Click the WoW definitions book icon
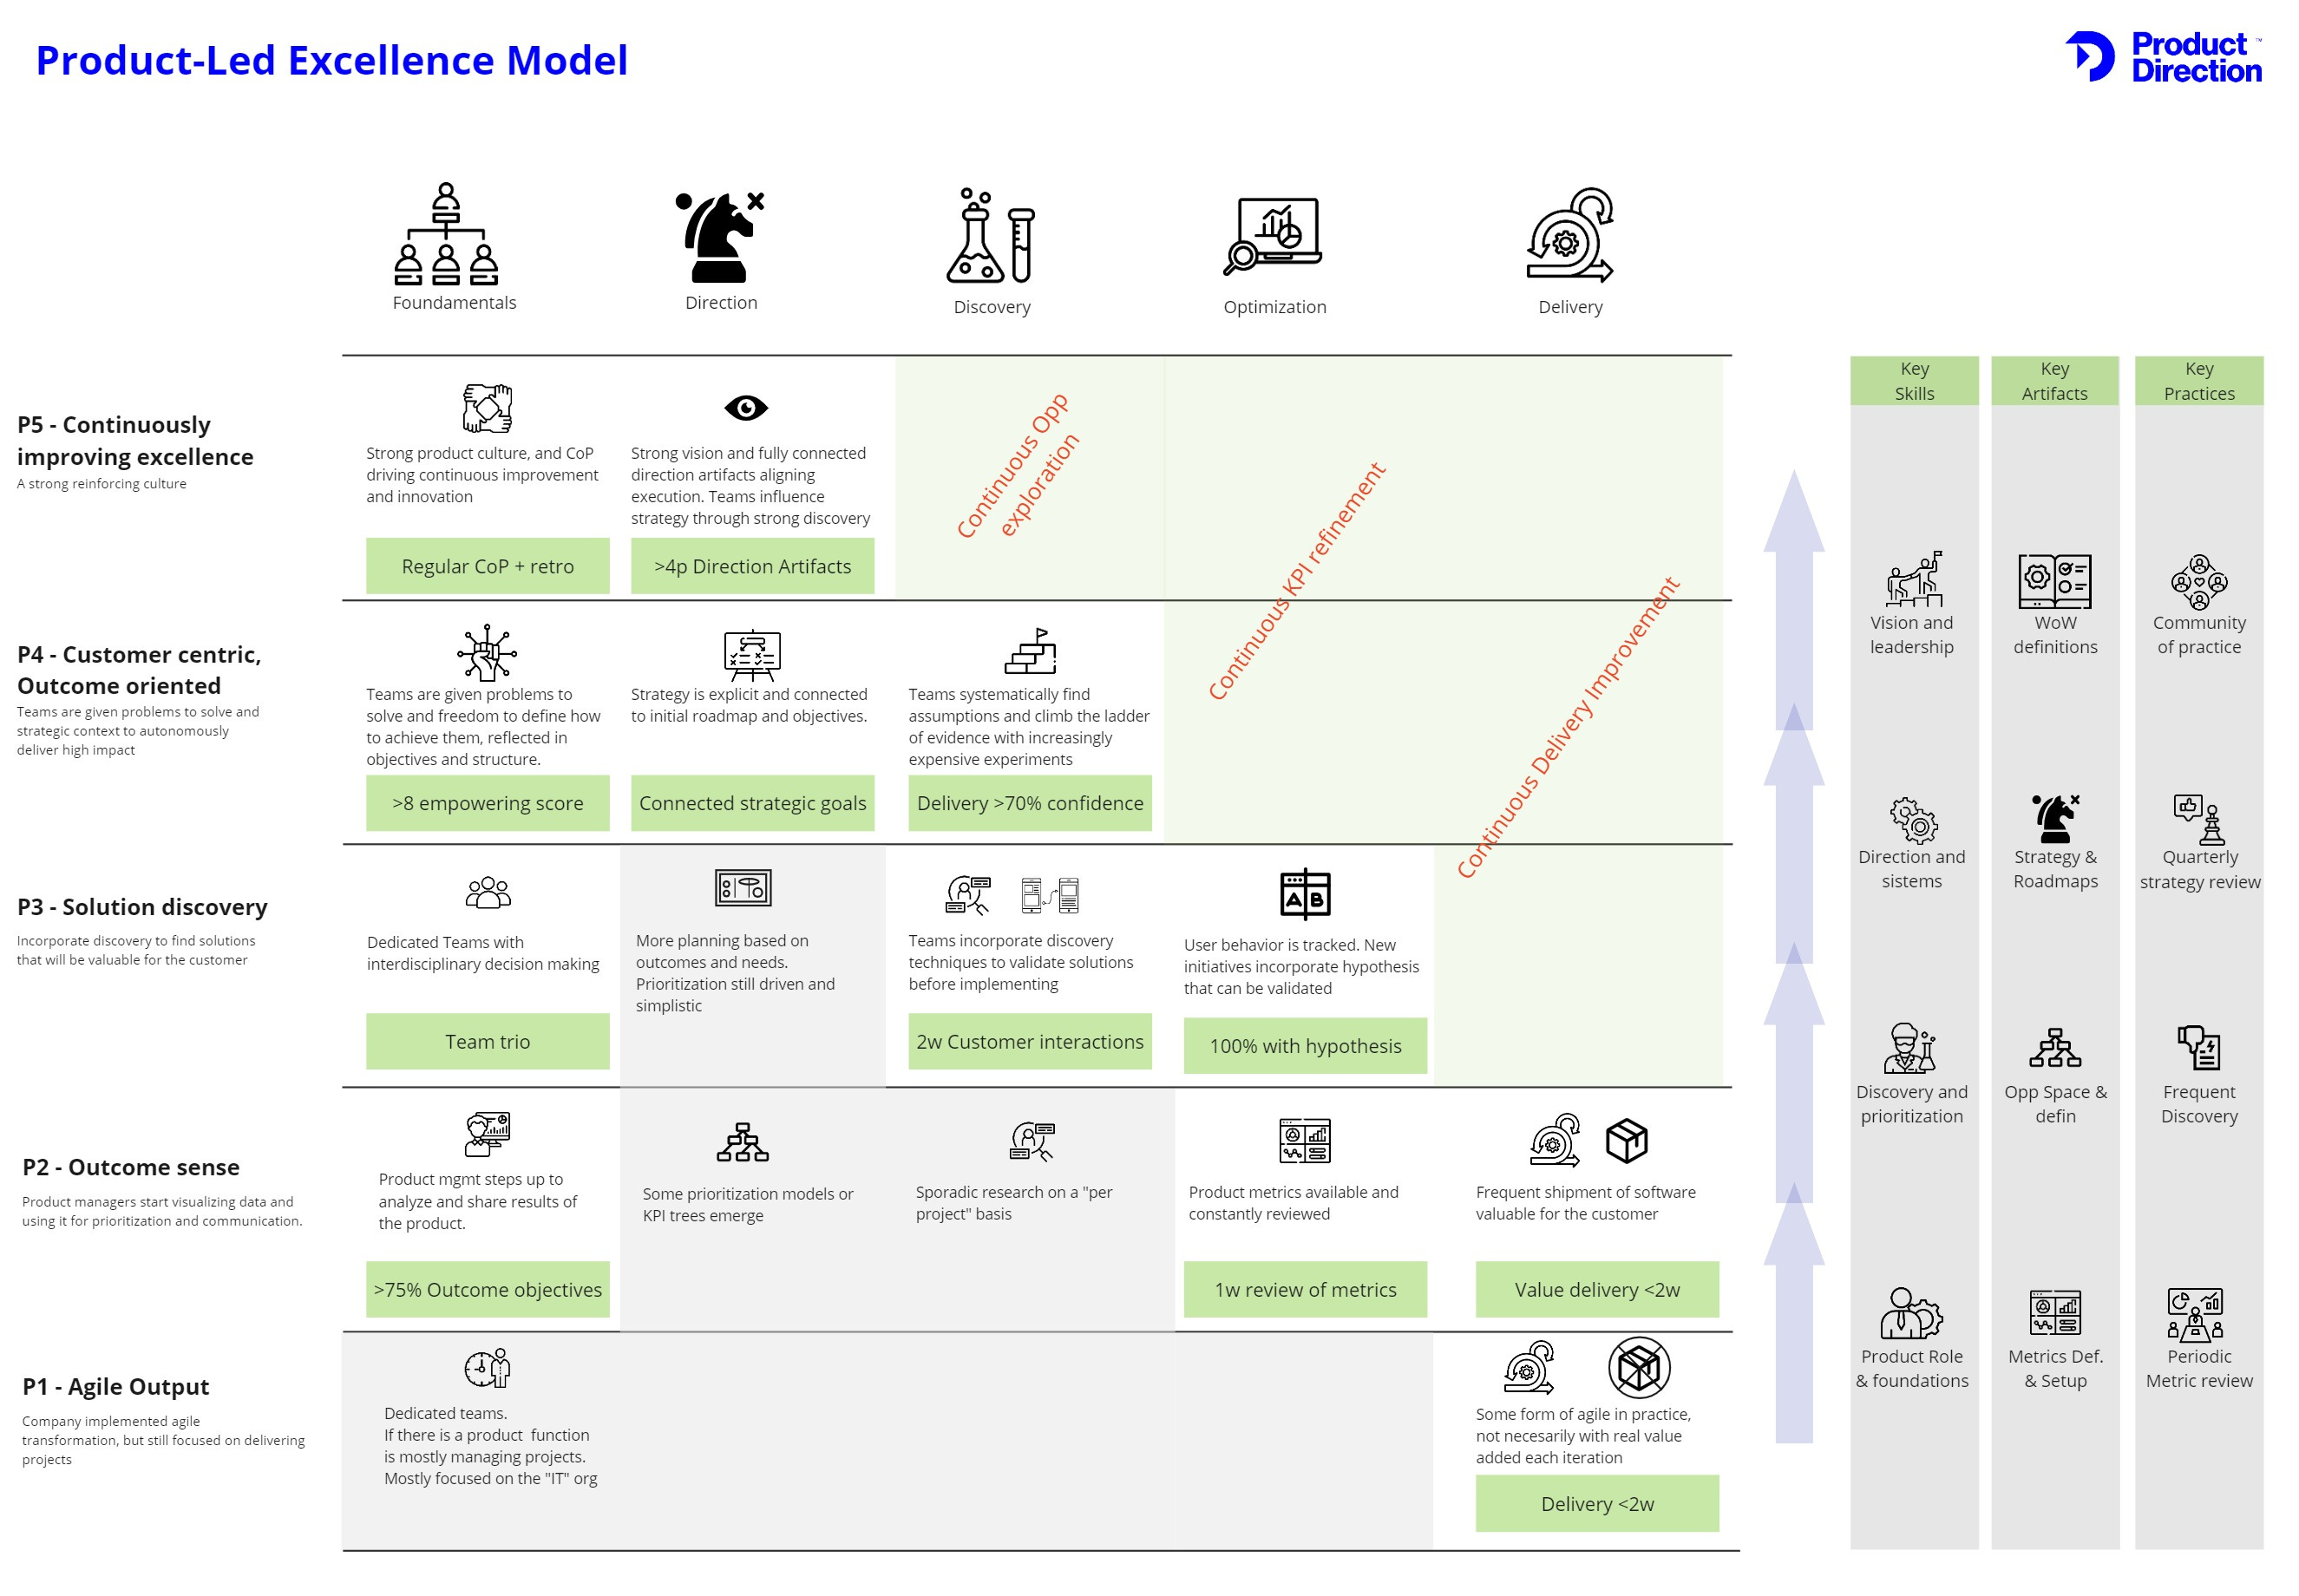The image size is (2299, 1596). (2054, 581)
